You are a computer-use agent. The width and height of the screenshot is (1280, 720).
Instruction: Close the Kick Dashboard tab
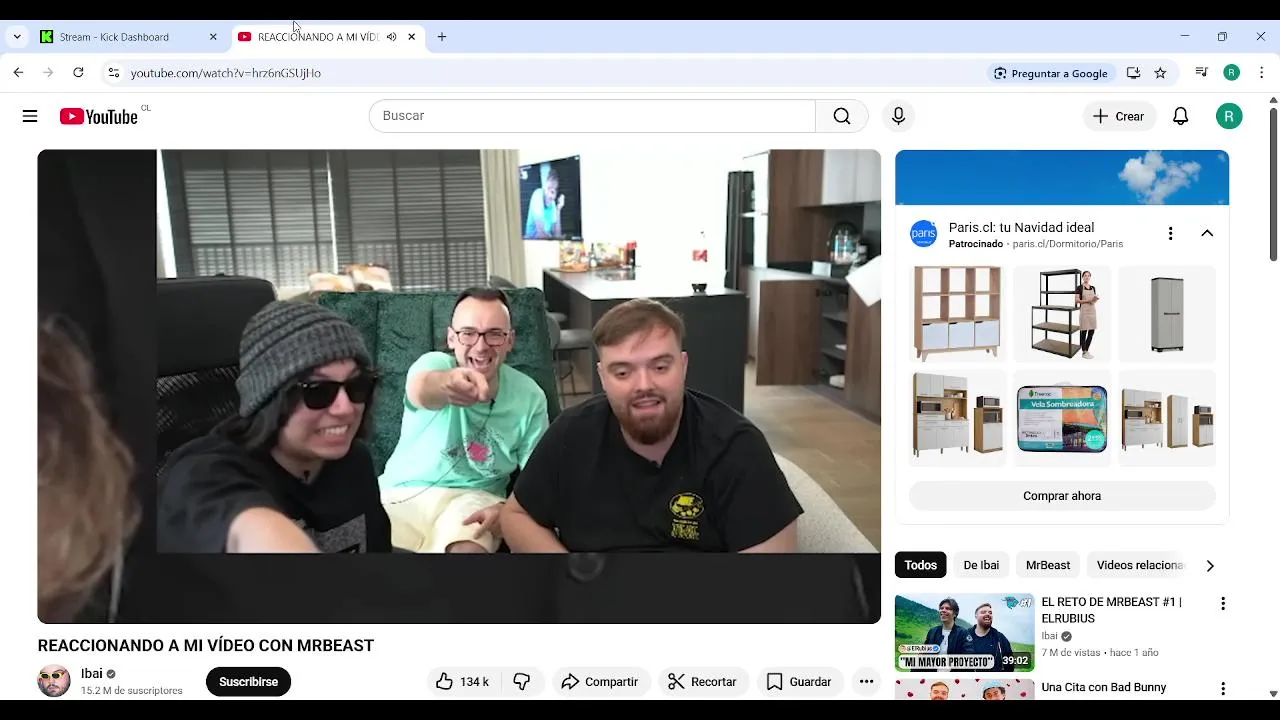213,37
